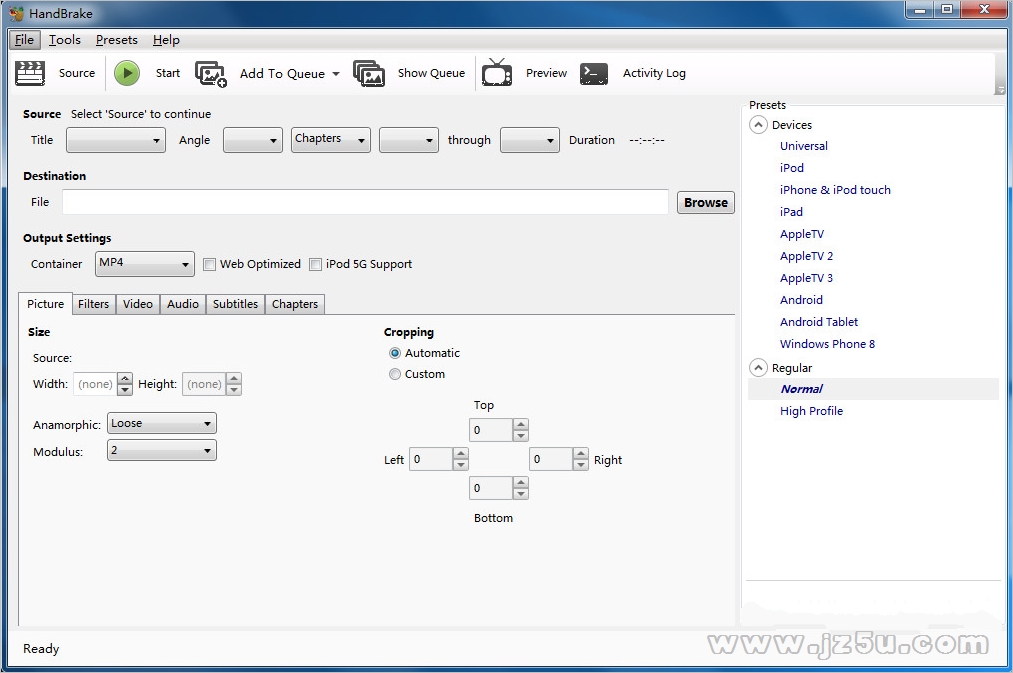This screenshot has height=673, width=1013.
Task: Open the Container MP4 dropdown
Action: (145, 264)
